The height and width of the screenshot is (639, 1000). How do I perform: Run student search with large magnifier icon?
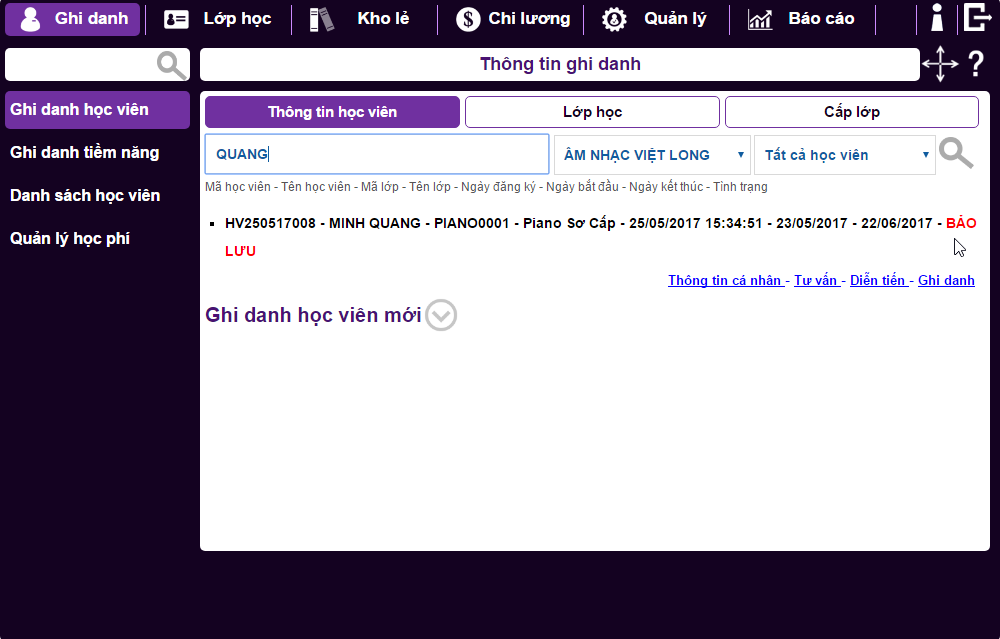click(x=956, y=154)
